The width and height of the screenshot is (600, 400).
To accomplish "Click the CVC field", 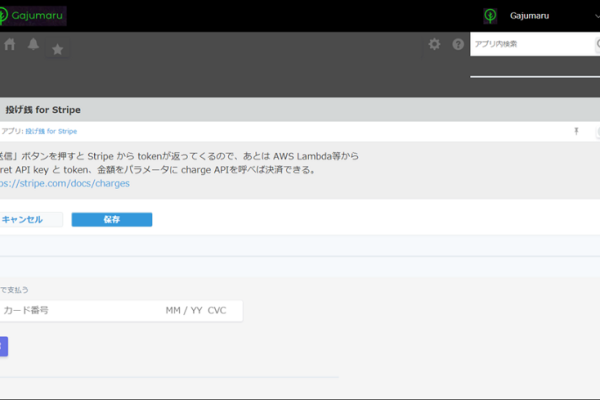I will [218, 311].
